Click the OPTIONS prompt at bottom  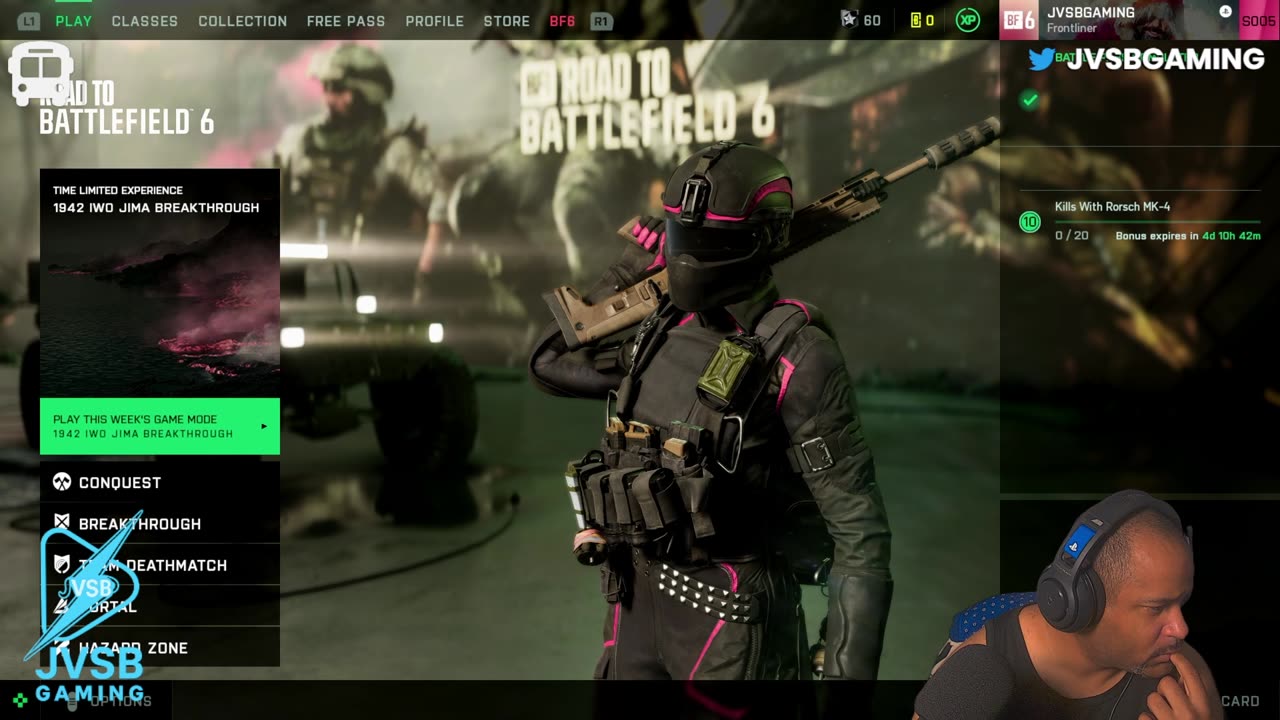(120, 701)
